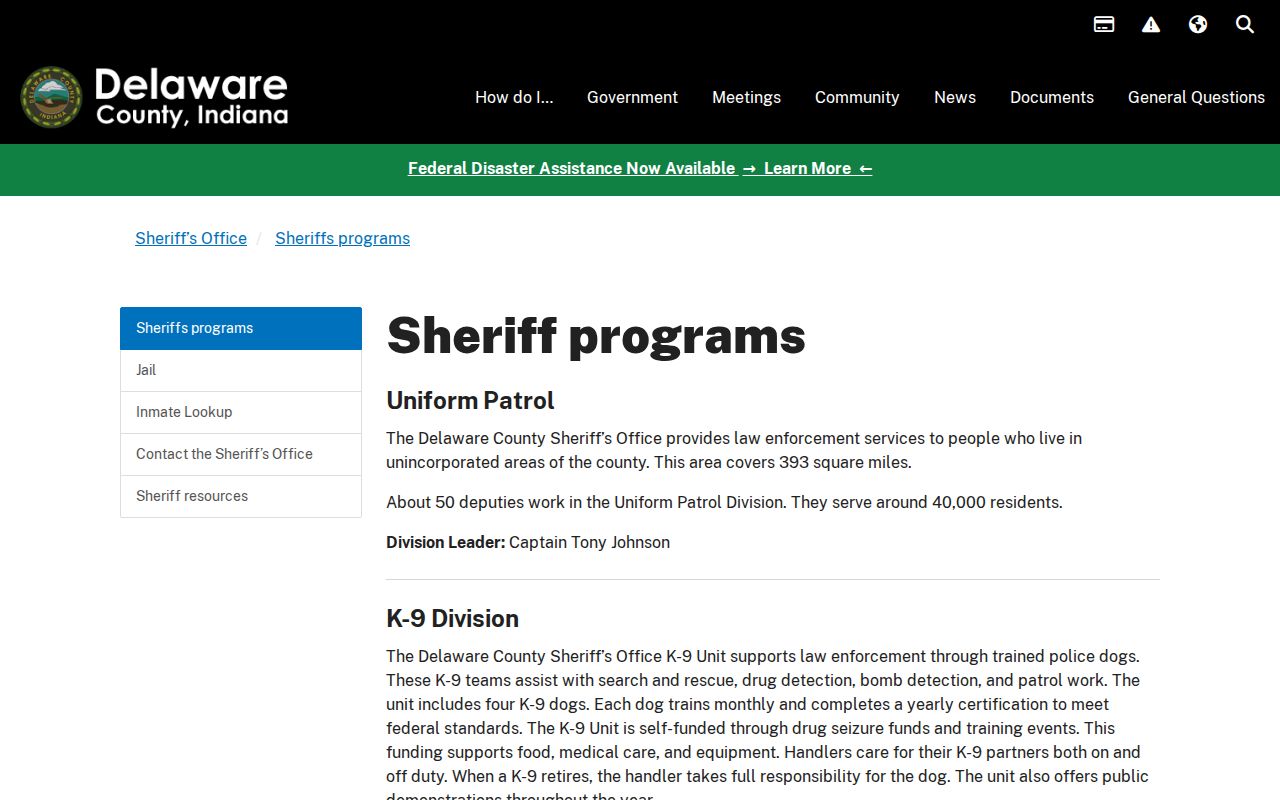Click the alert triangle icon
The width and height of the screenshot is (1280, 800).
(x=1151, y=24)
